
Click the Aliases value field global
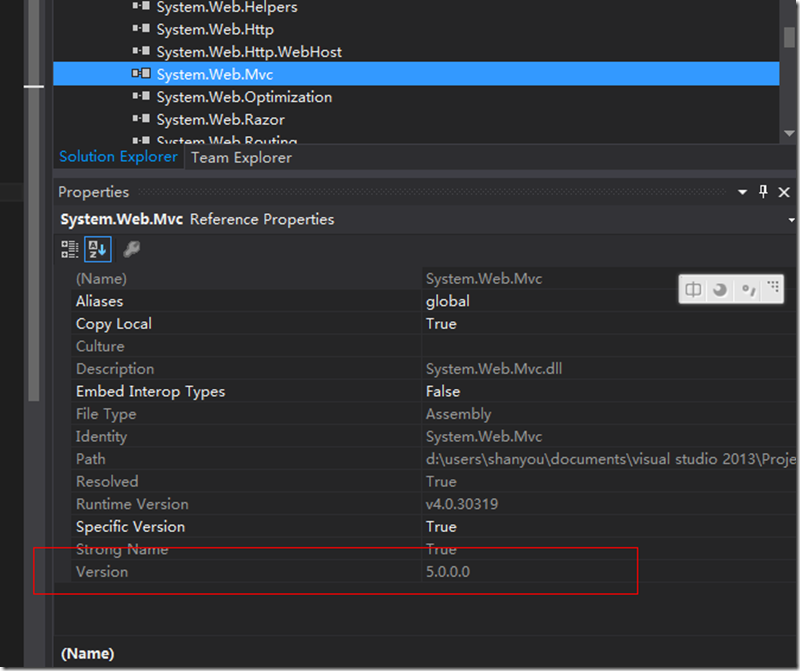pyautogui.click(x=448, y=301)
